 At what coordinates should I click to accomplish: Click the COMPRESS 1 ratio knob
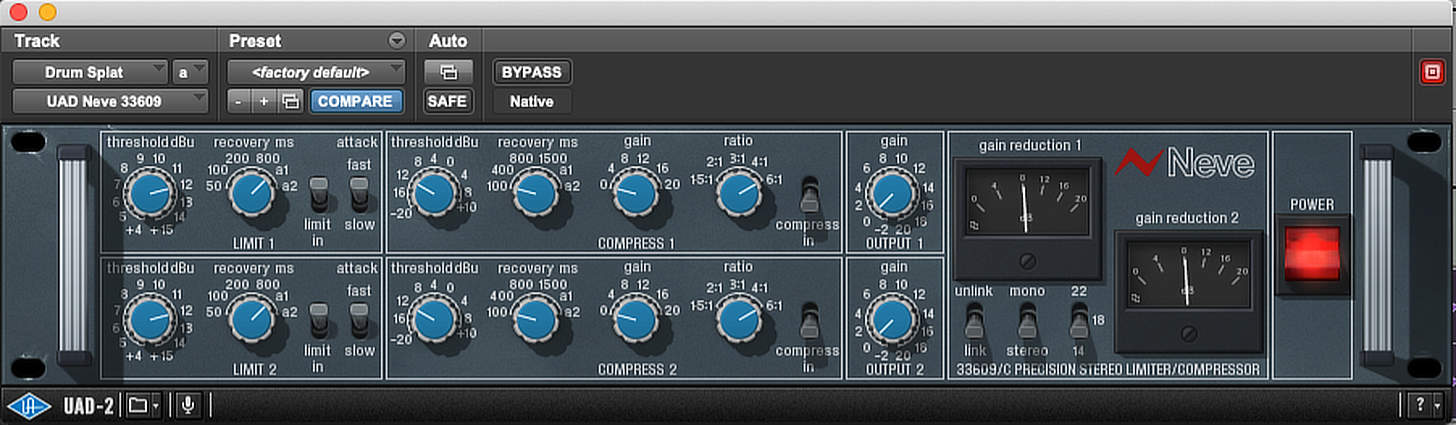(x=739, y=193)
